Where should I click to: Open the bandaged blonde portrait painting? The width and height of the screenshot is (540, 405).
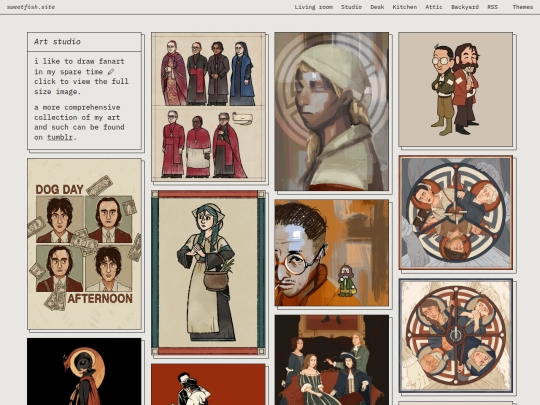[332, 111]
